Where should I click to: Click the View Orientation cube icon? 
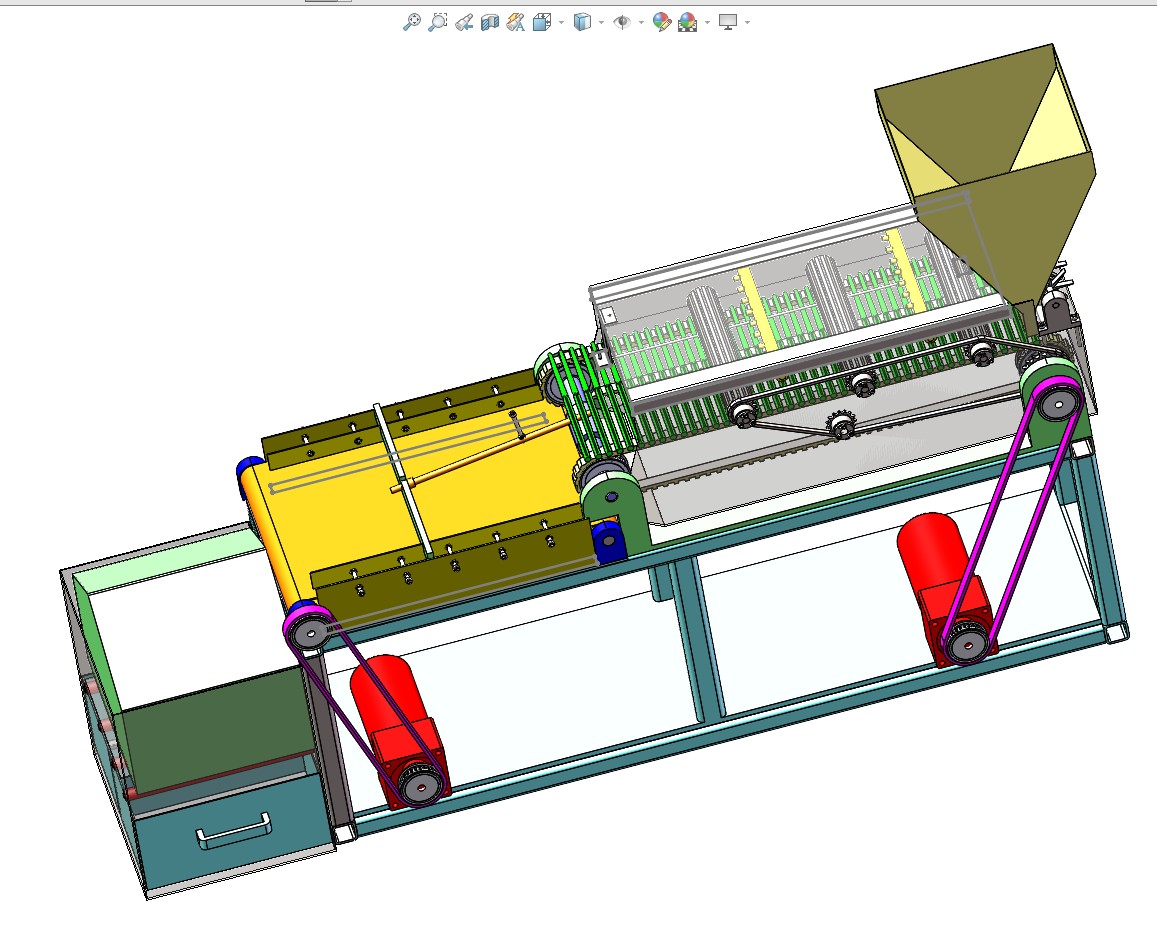pos(542,22)
